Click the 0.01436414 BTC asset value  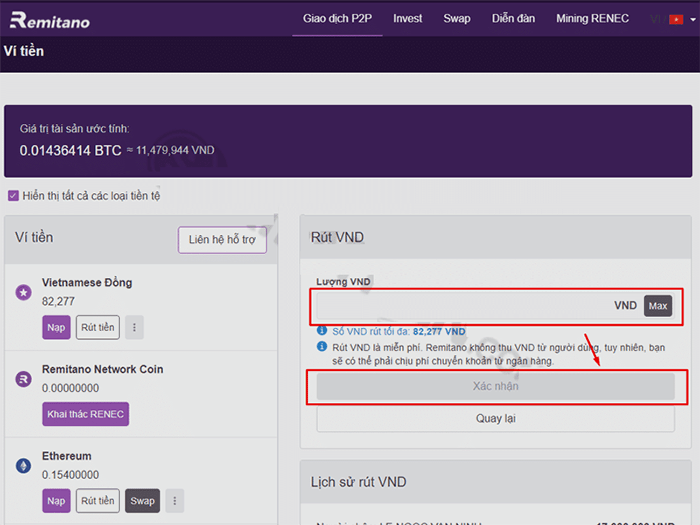[x=71, y=150]
